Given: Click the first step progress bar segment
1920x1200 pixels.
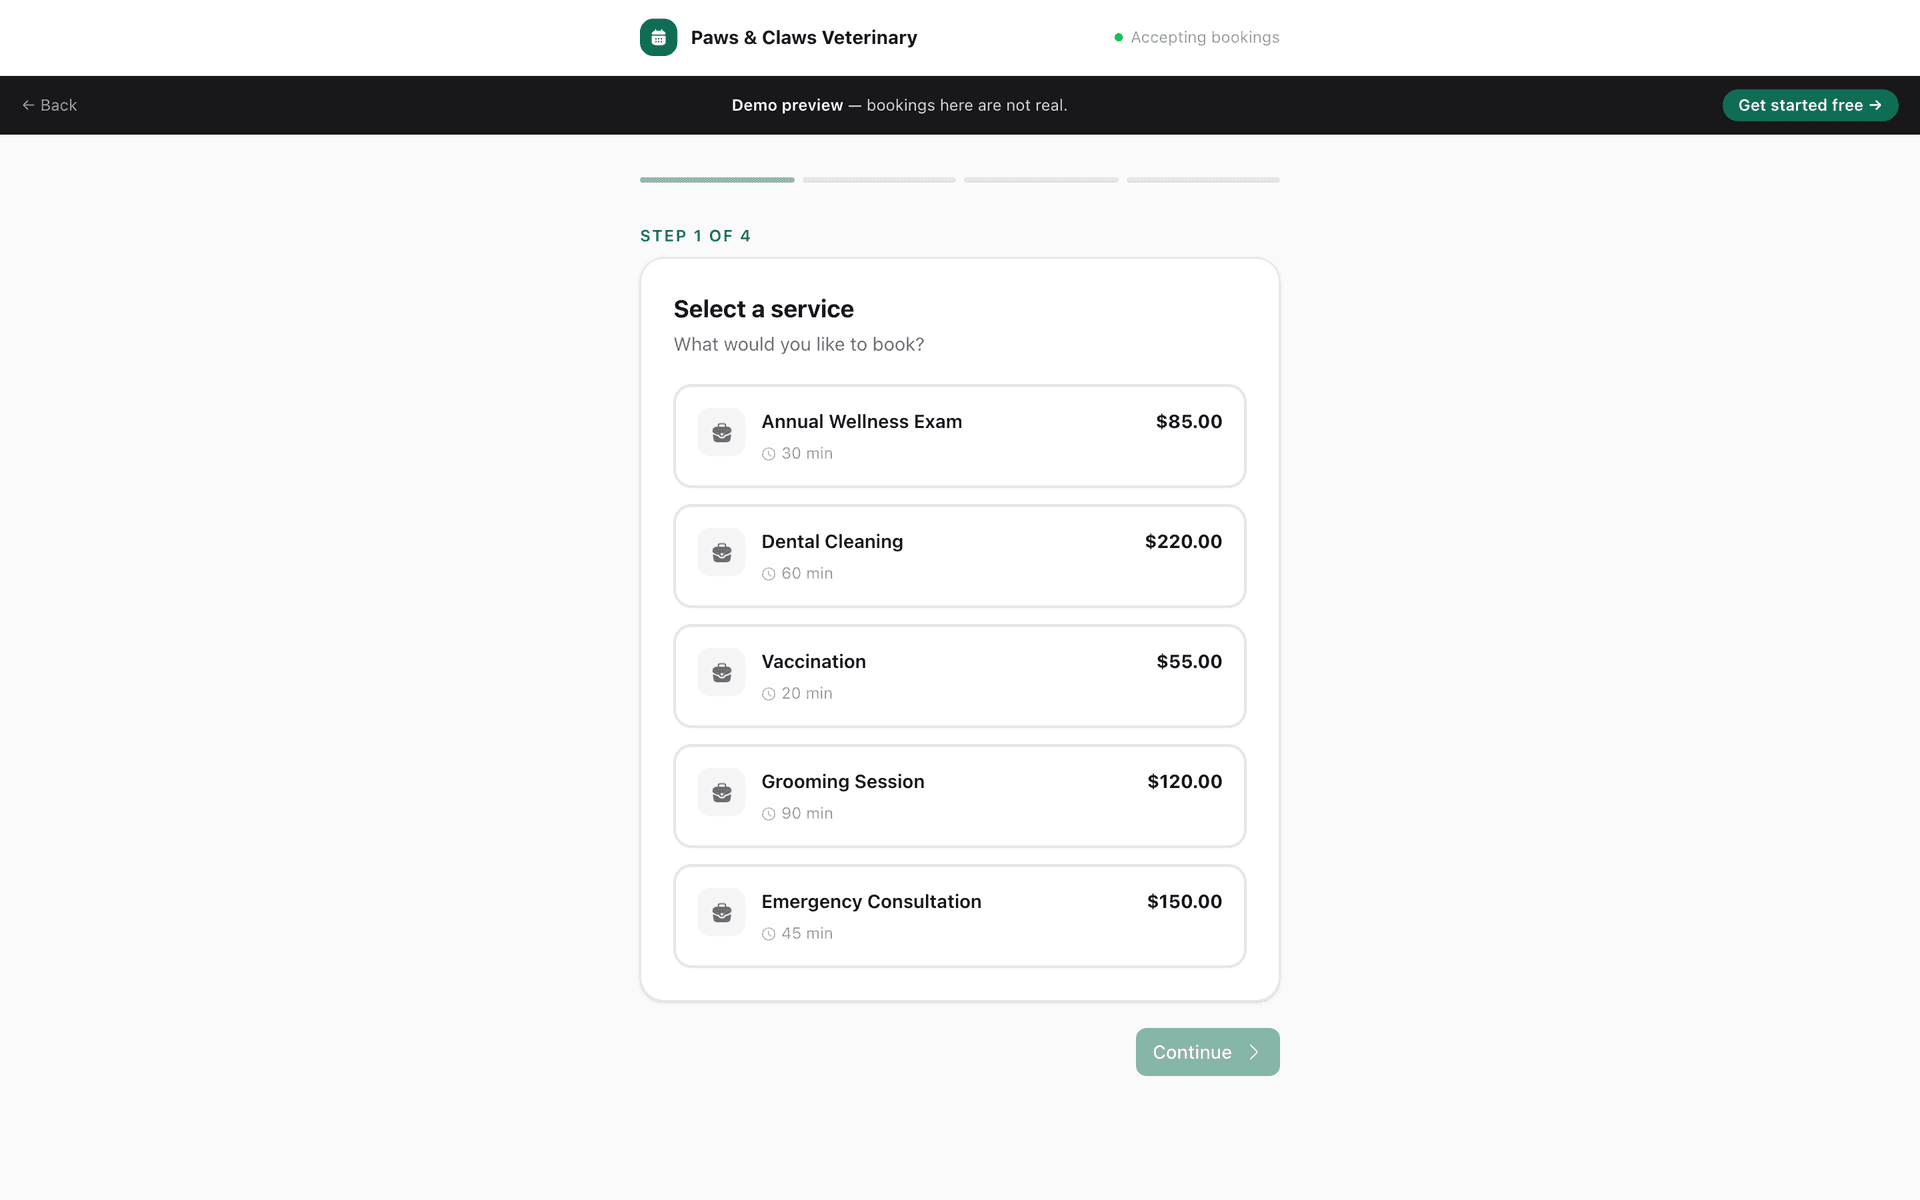Looking at the screenshot, I should (x=716, y=180).
